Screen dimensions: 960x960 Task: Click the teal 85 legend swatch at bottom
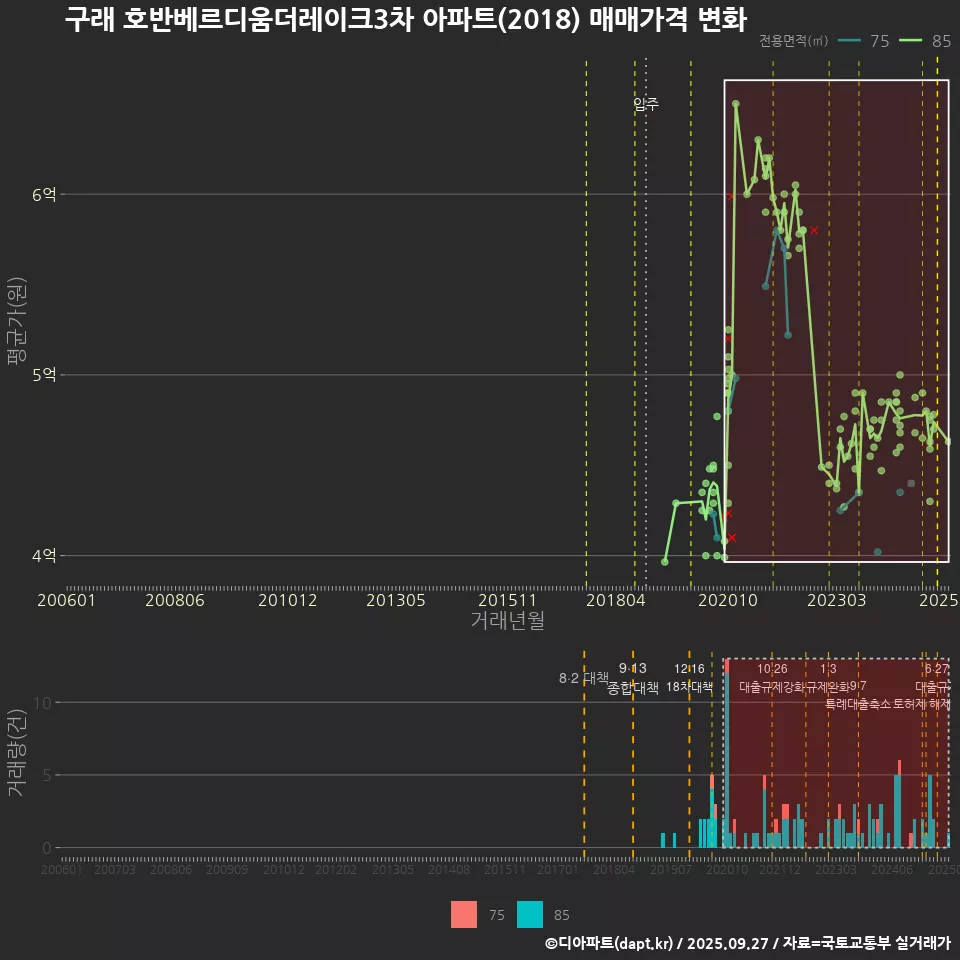tap(530, 914)
